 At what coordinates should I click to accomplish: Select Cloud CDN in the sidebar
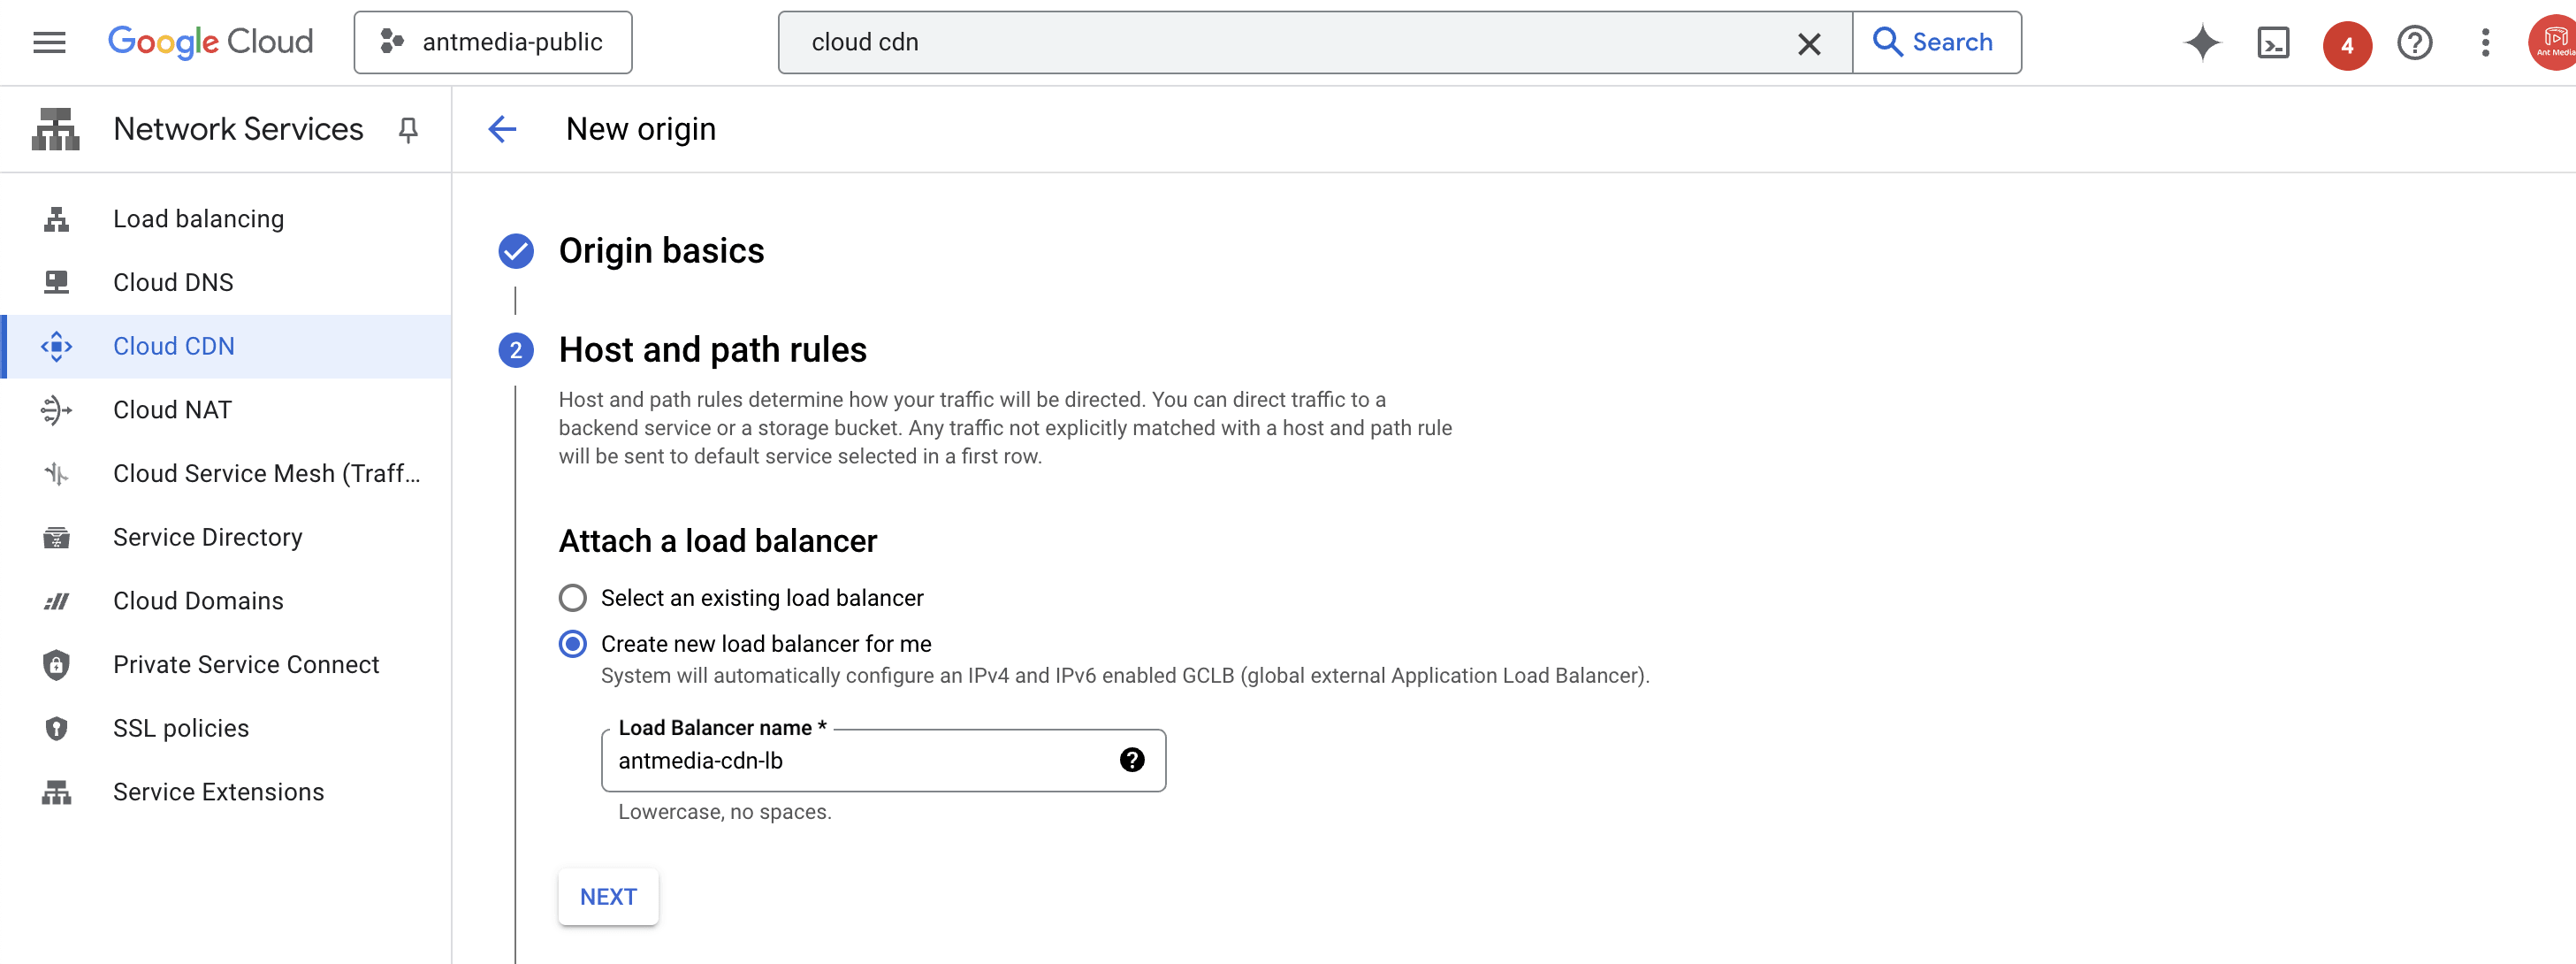point(226,346)
